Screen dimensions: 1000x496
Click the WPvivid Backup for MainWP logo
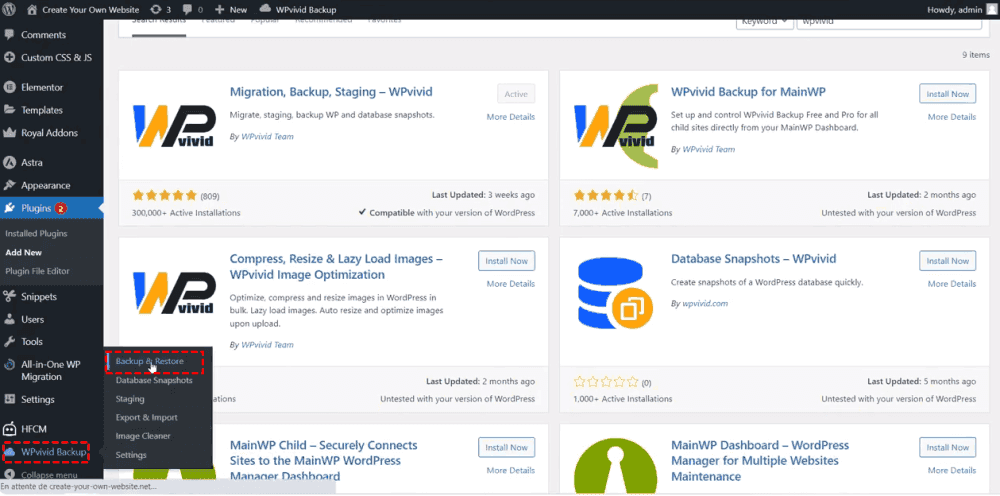[x=615, y=125]
